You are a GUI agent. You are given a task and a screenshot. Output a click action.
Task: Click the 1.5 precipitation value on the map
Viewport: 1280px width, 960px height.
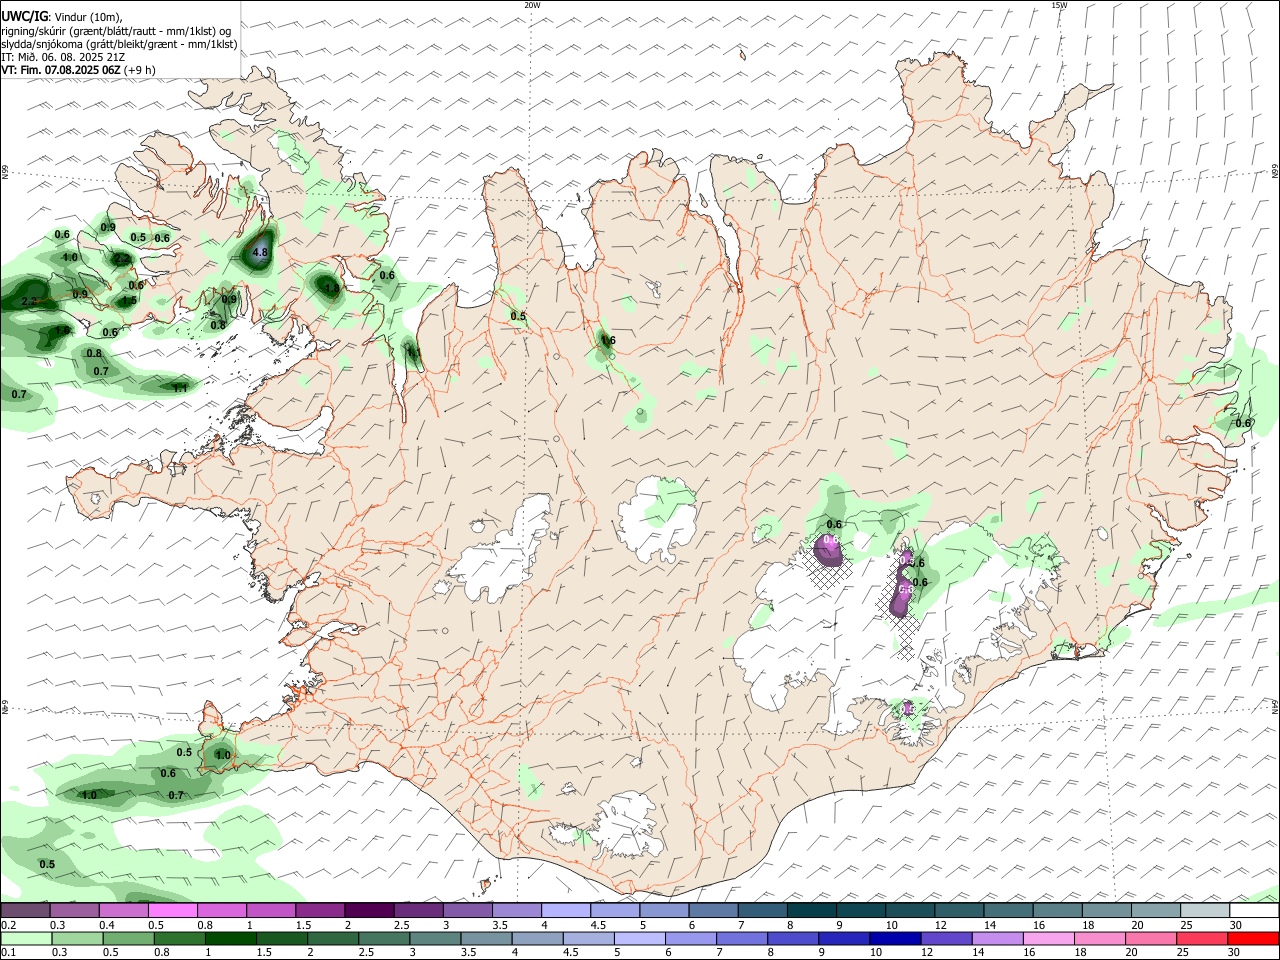click(x=130, y=300)
